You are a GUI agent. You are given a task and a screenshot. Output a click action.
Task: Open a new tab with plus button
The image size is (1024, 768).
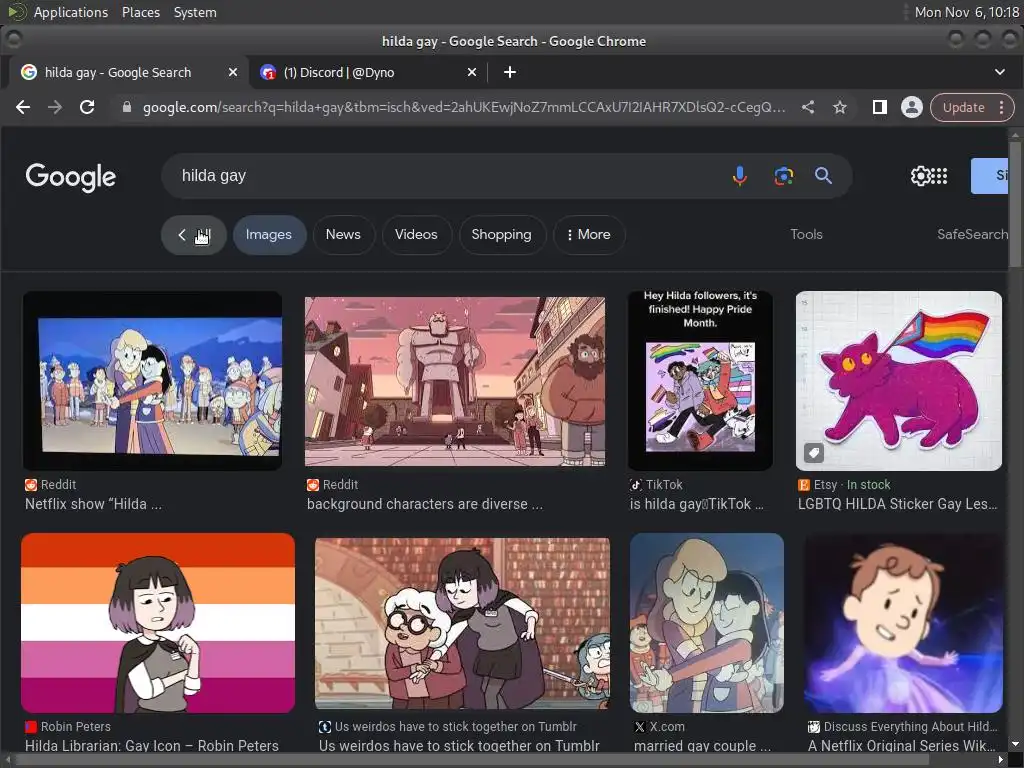click(x=510, y=72)
